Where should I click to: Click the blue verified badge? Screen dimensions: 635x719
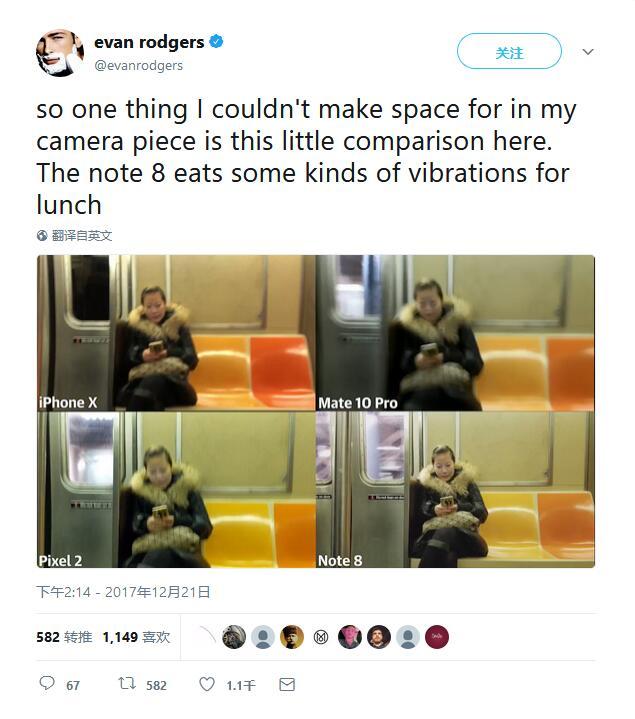coord(216,42)
